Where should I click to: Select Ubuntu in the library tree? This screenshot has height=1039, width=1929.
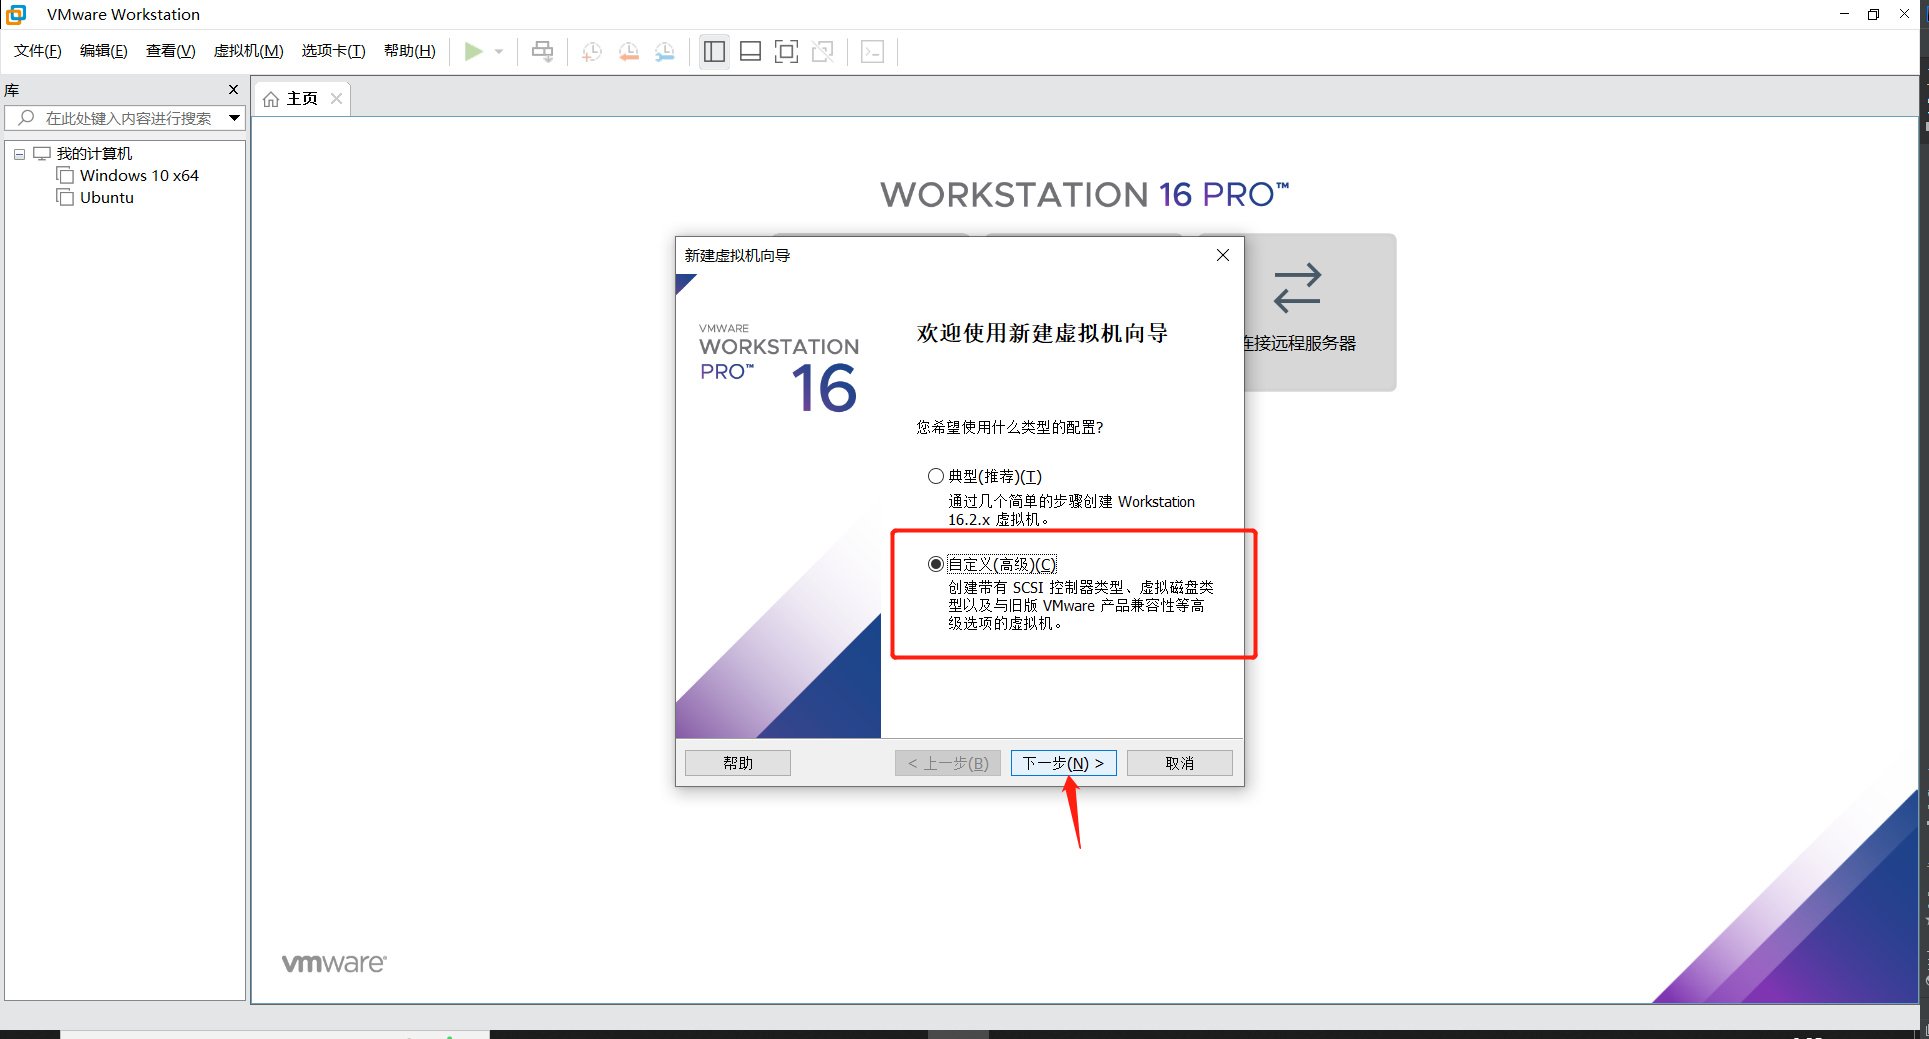click(107, 197)
